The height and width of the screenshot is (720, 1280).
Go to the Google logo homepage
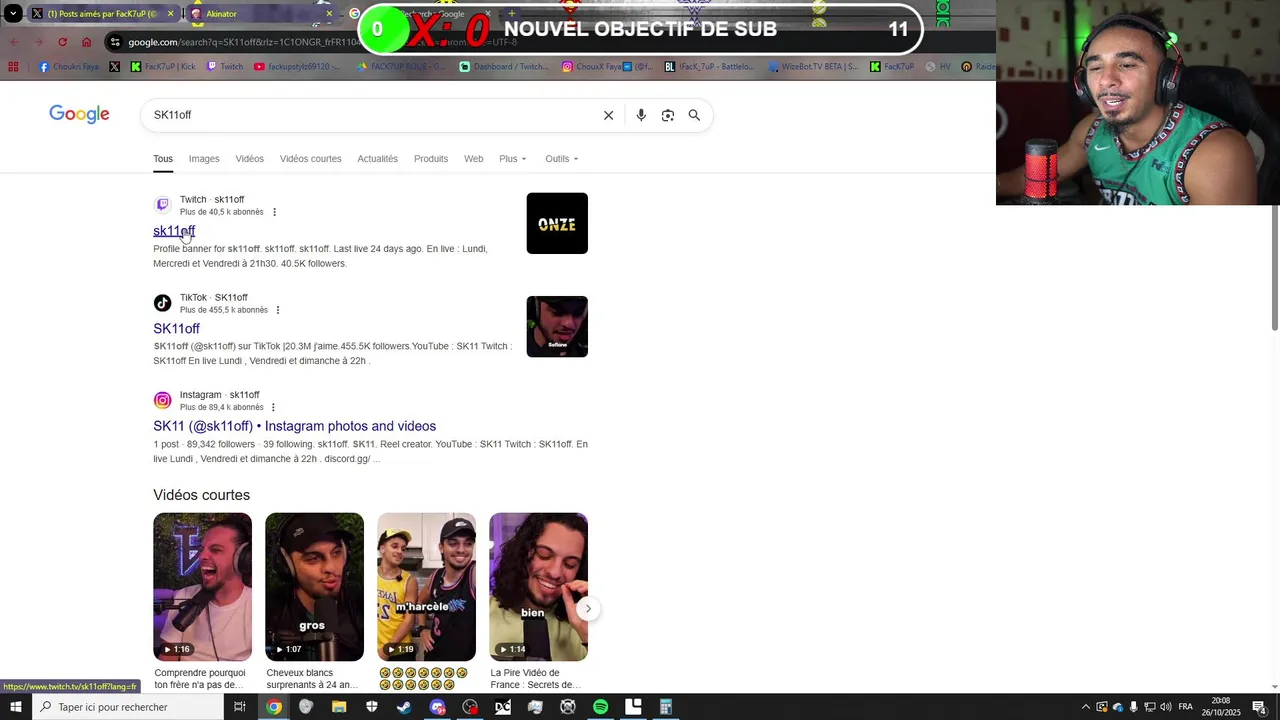pyautogui.click(x=79, y=114)
